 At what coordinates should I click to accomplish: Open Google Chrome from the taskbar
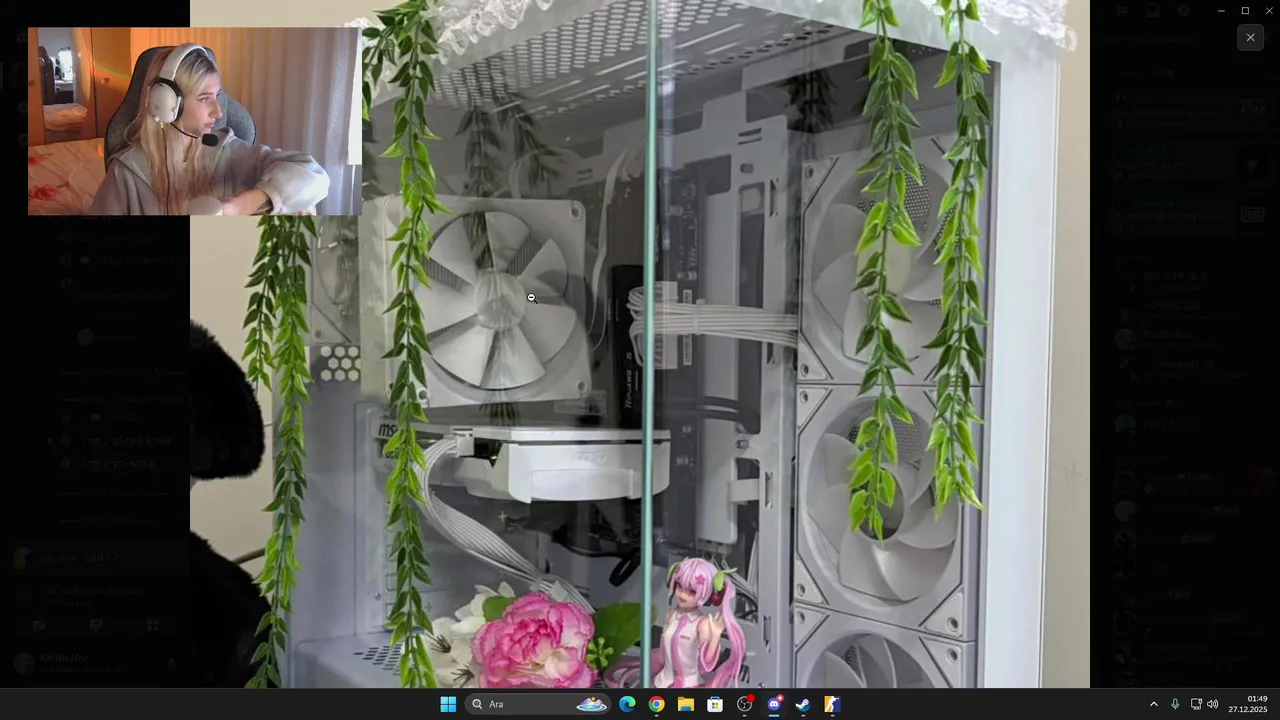coord(656,704)
